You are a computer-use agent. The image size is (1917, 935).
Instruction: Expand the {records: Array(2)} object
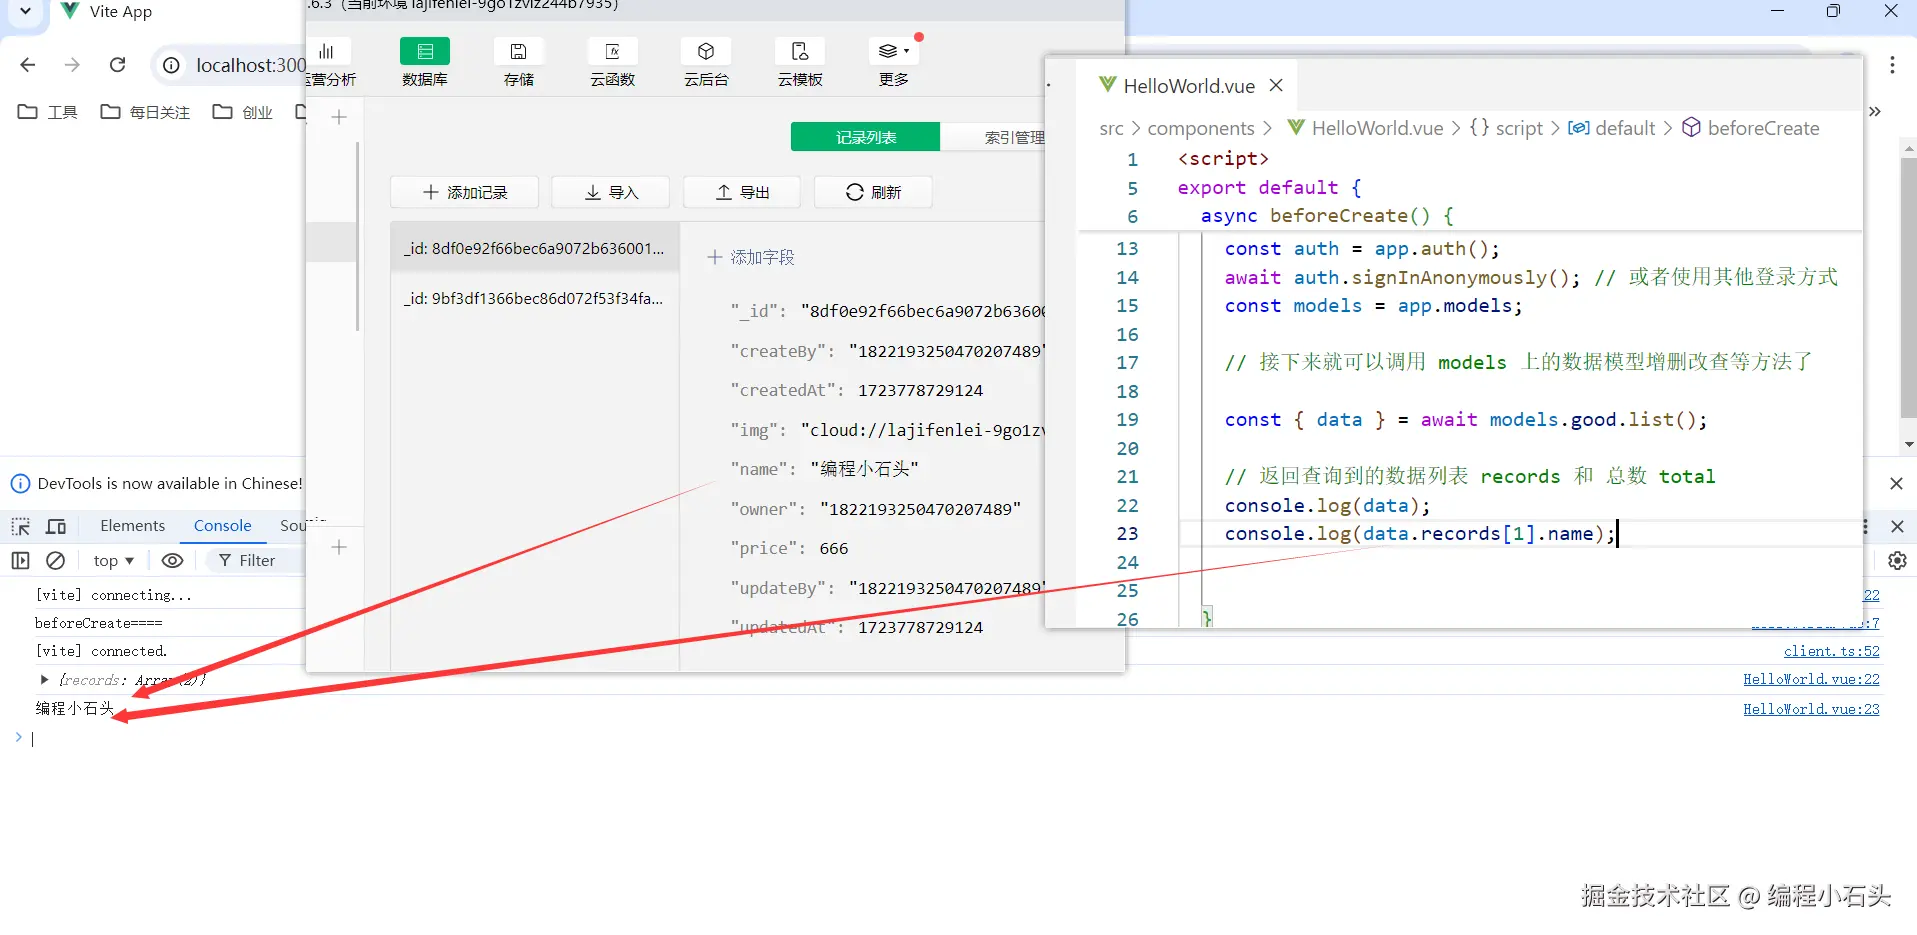pyautogui.click(x=44, y=680)
